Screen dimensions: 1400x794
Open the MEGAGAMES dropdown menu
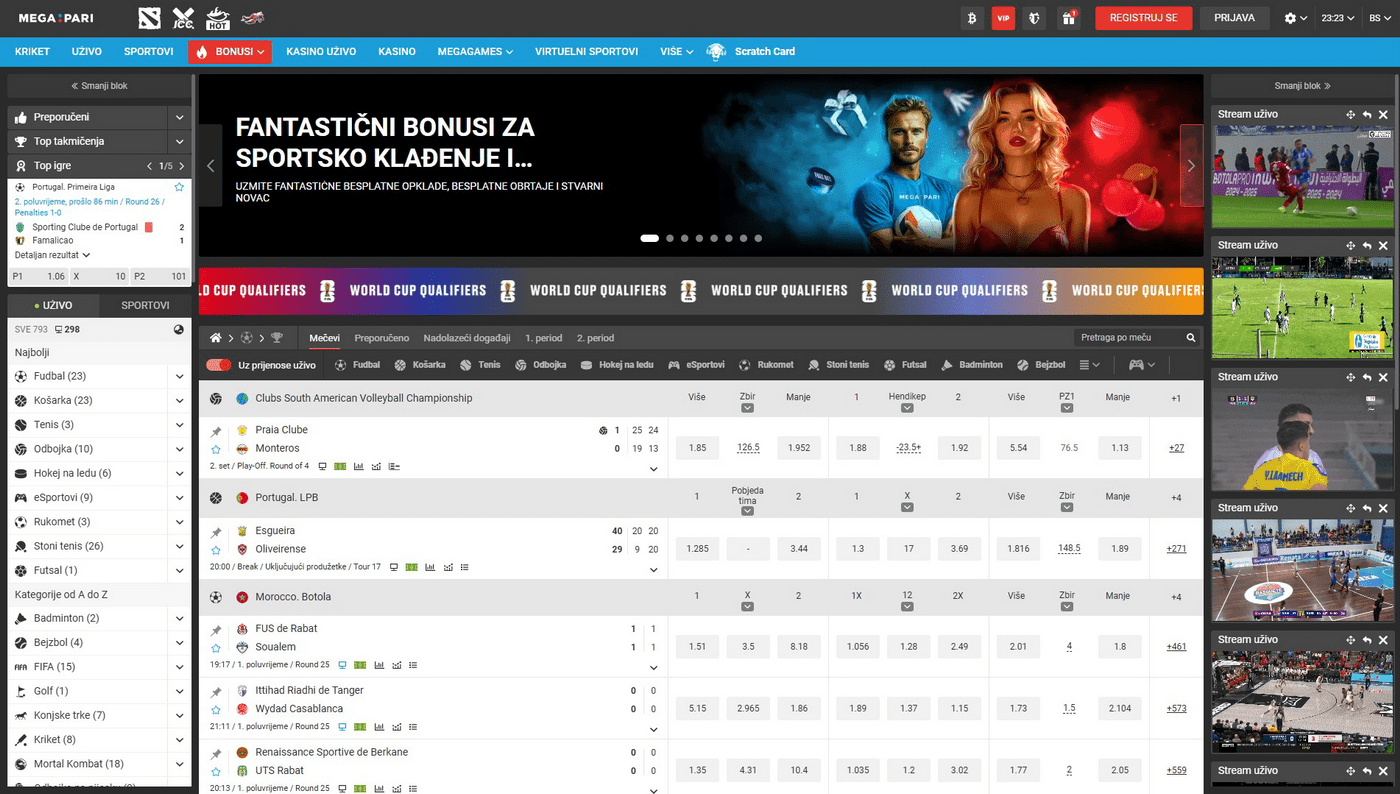click(475, 51)
